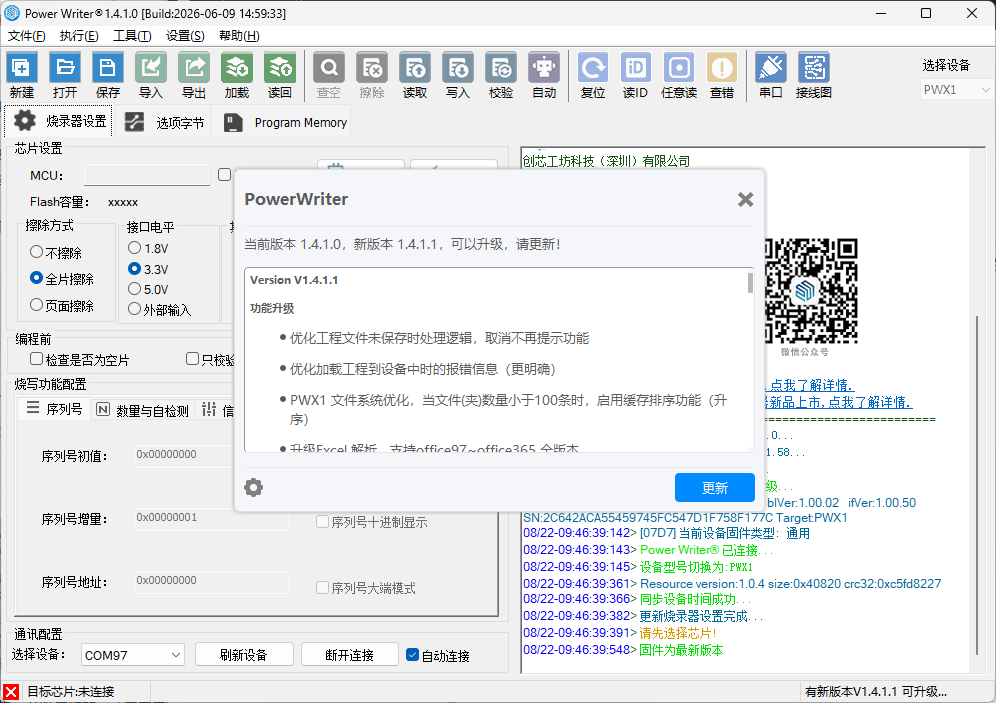
Task: Switch to the 选项字节 tab
Action: 165,122
